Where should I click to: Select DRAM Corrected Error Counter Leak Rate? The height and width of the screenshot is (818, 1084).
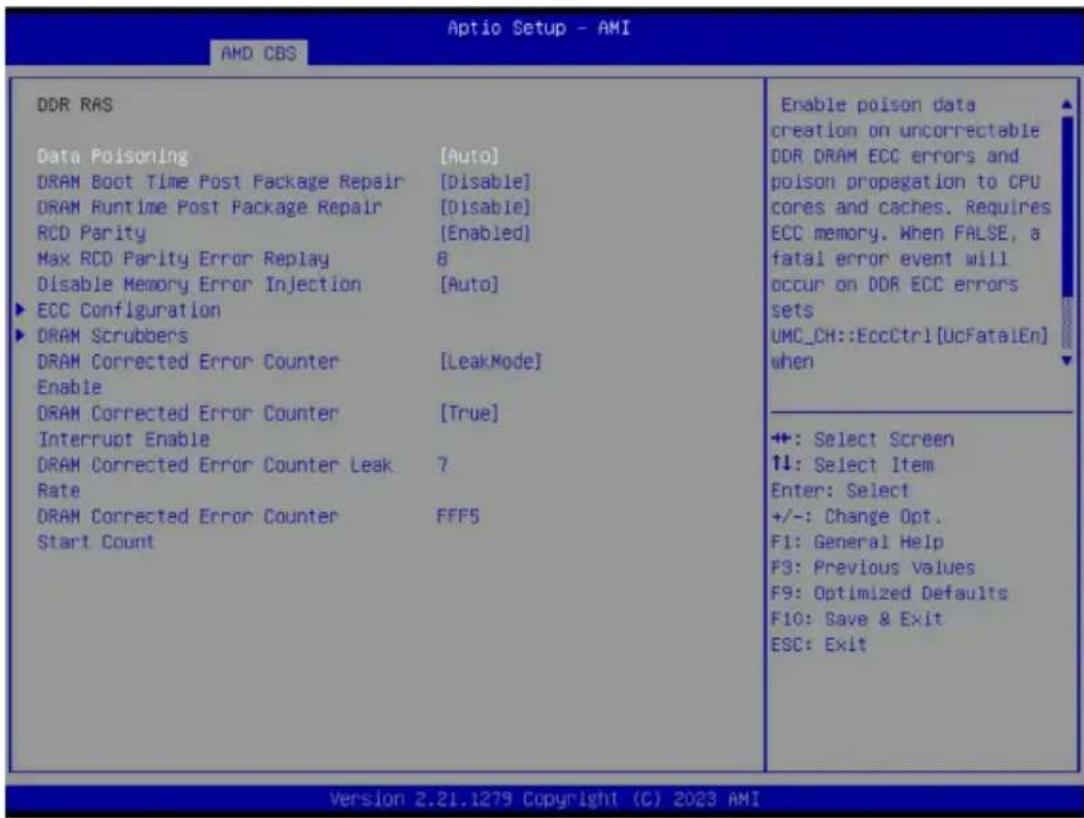point(215,477)
